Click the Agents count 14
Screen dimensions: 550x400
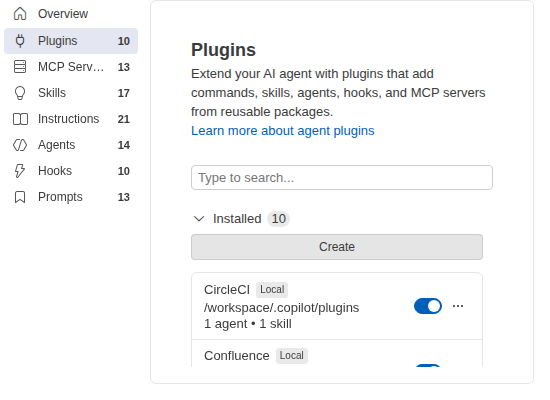(123, 145)
